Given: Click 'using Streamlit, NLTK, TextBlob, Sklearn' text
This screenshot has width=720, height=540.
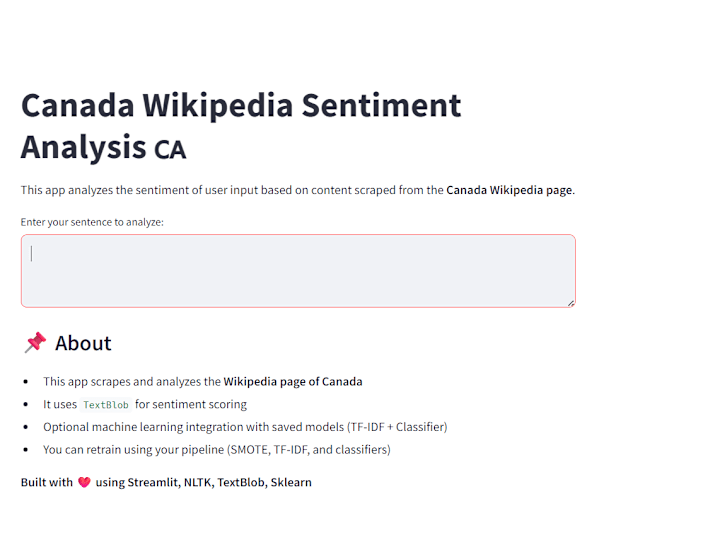Looking at the screenshot, I should tap(203, 482).
